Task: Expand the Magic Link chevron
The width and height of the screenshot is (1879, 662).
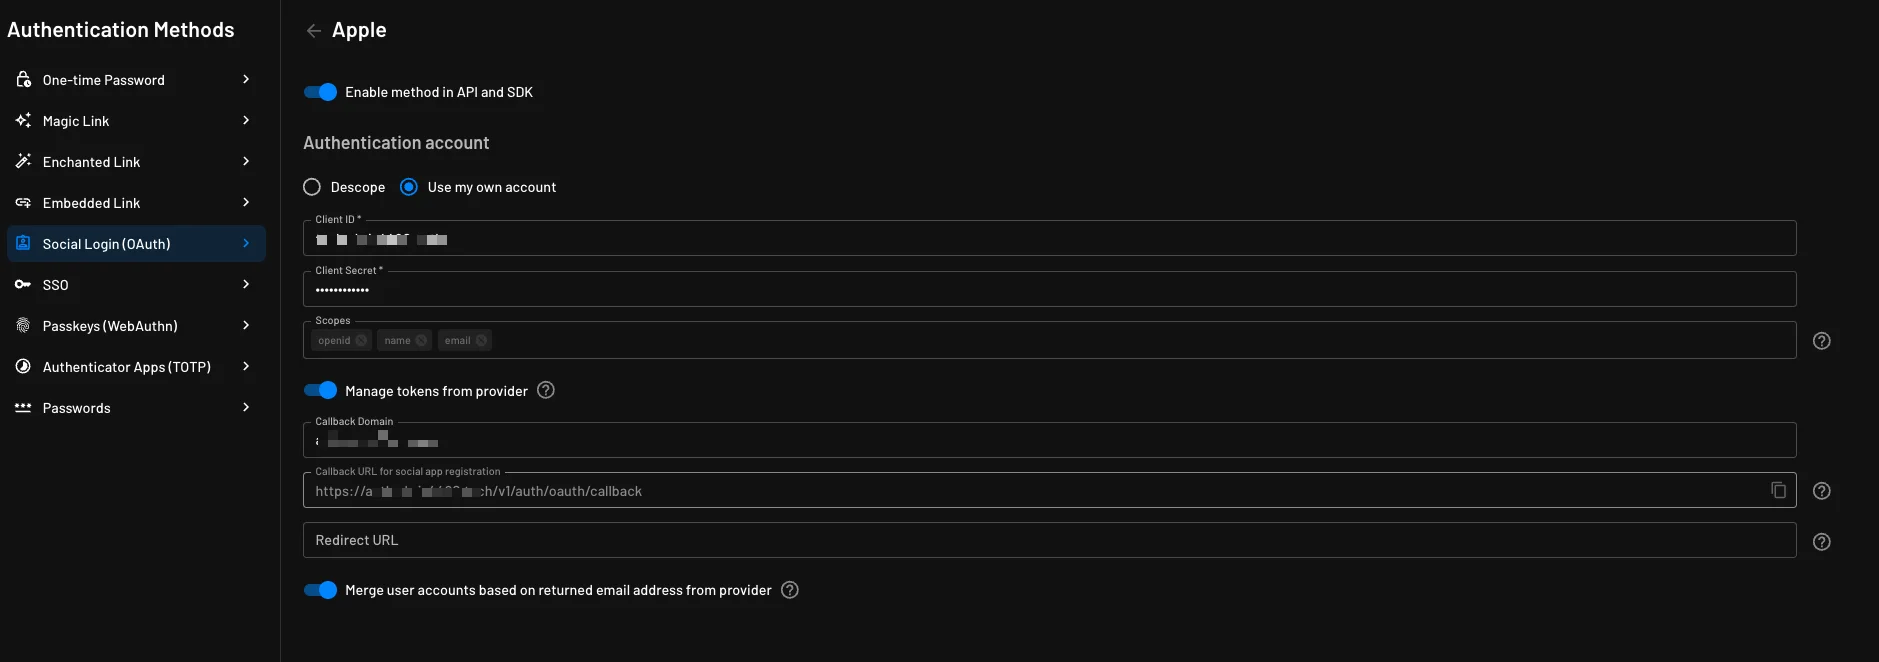Action: point(246,121)
